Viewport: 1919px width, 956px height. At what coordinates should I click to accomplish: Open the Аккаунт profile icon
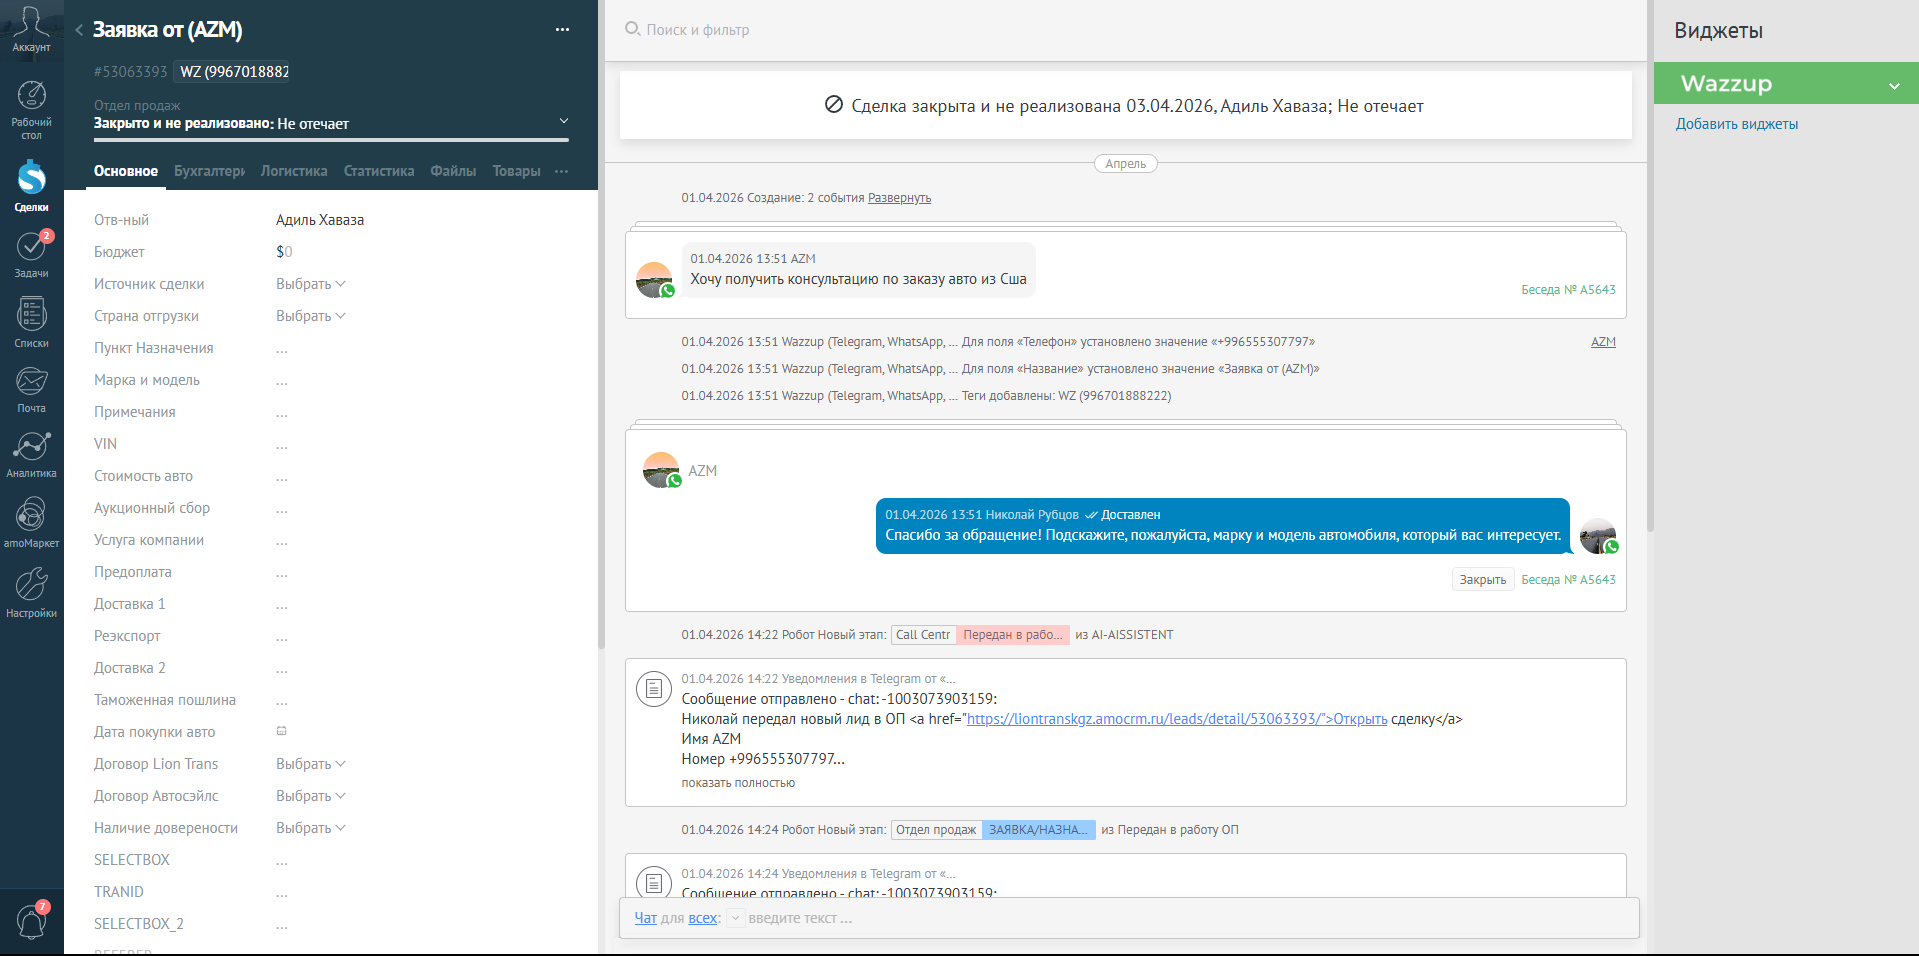coord(31,30)
